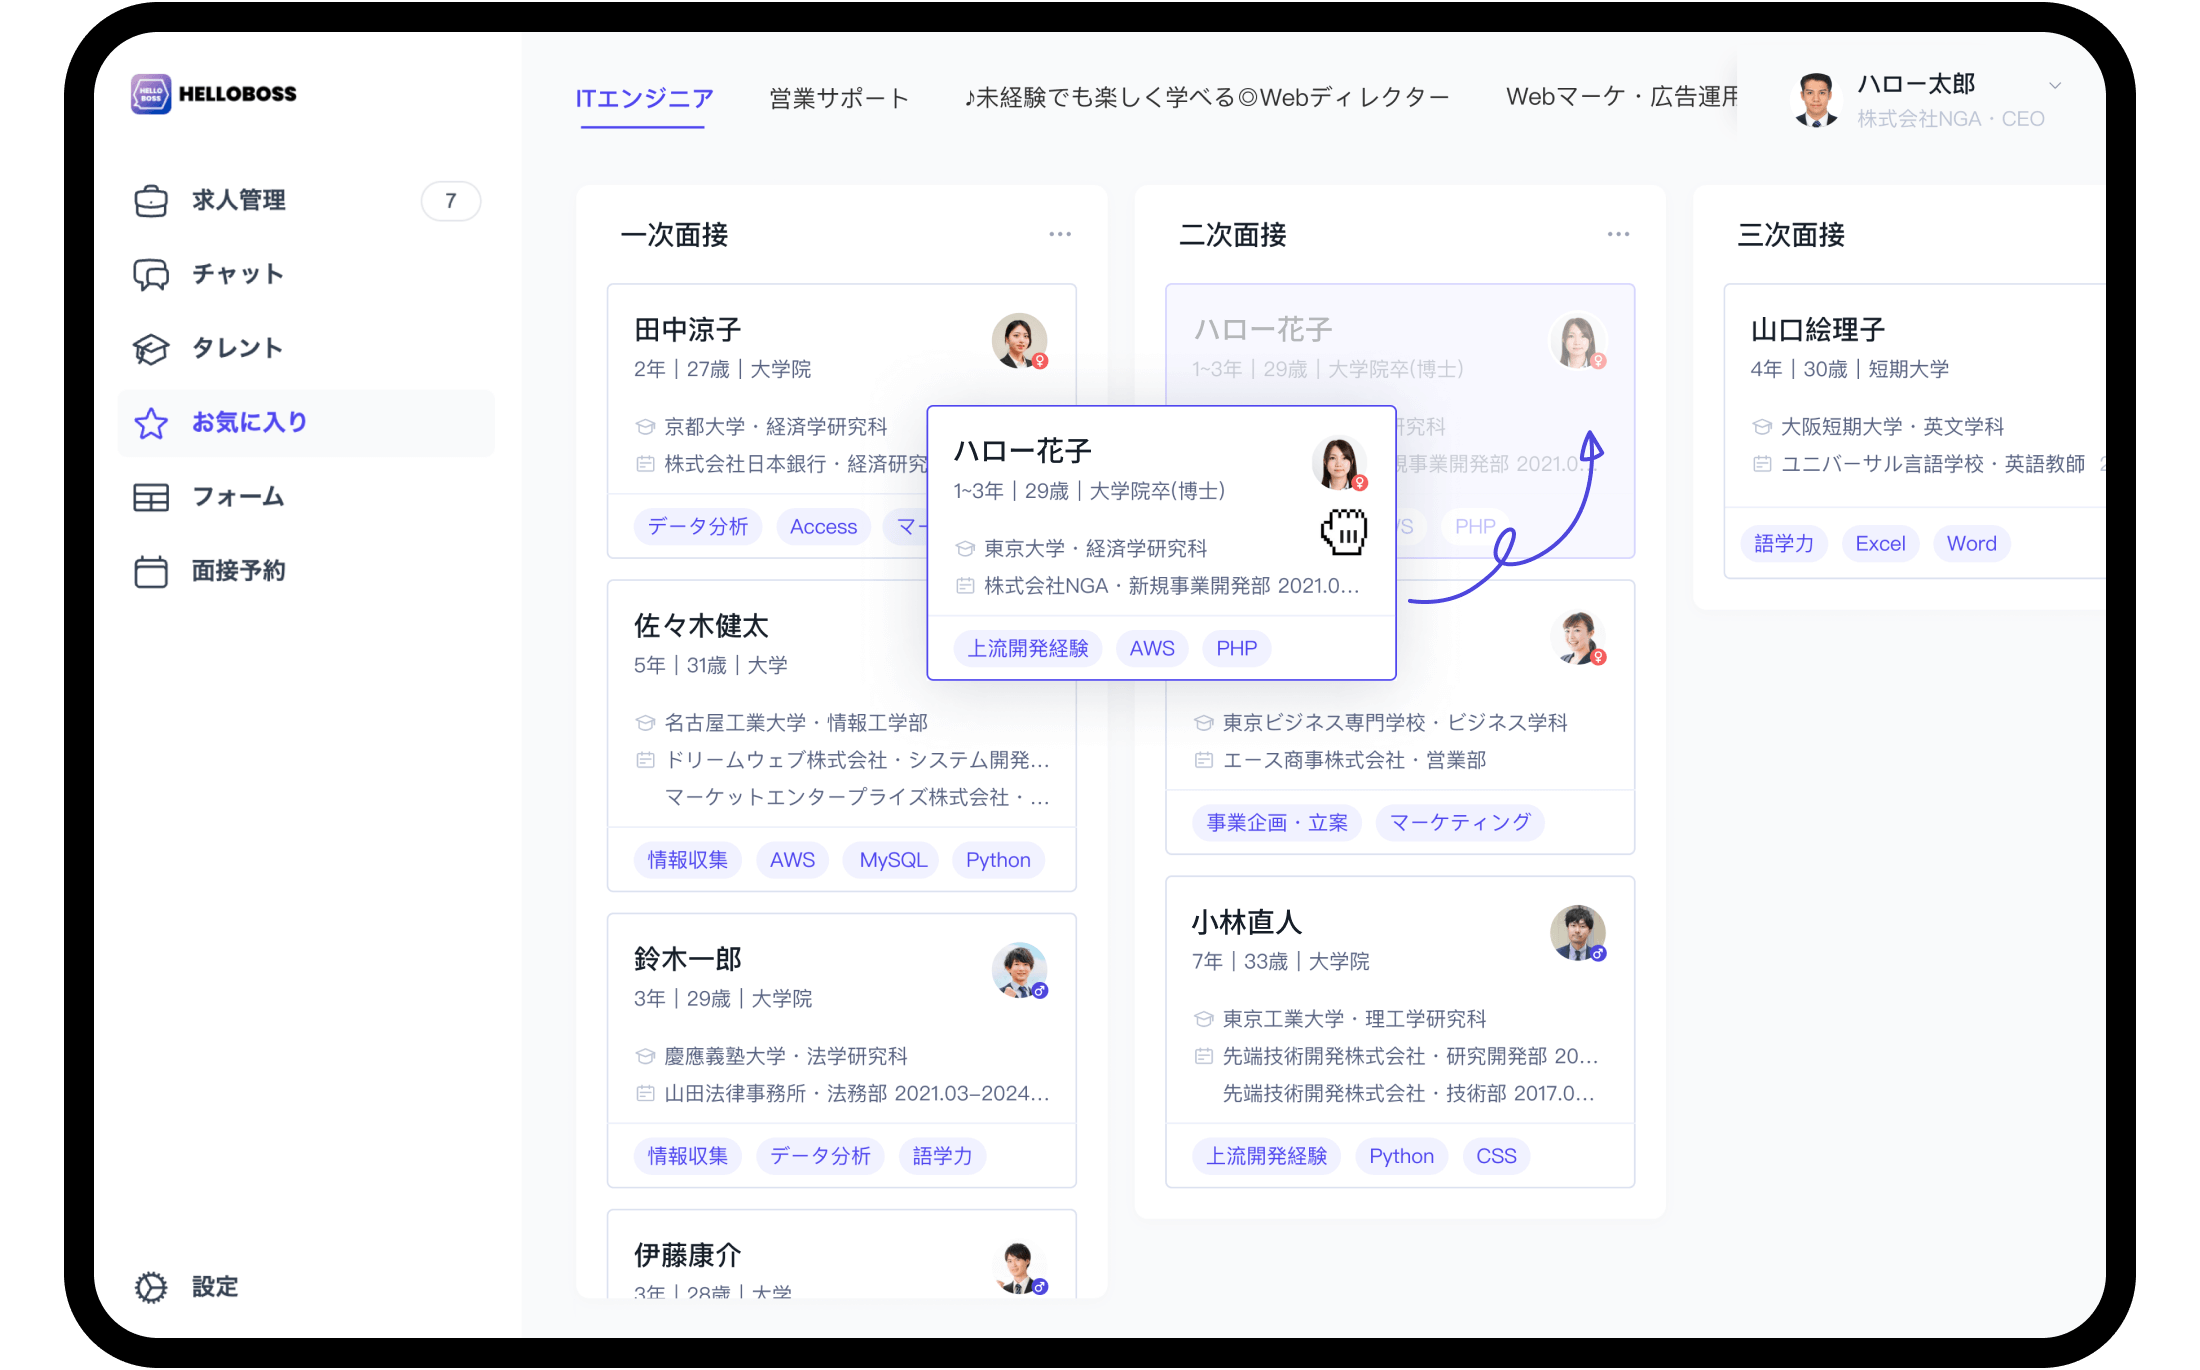The image size is (2200, 1370).
Task: Open the 二次面接 column options menu
Action: (x=1618, y=234)
